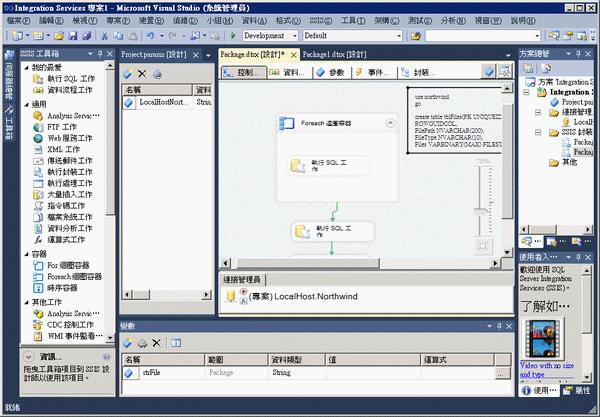Open the 檔案 menu
This screenshot has width=600, height=417.
tap(18, 21)
